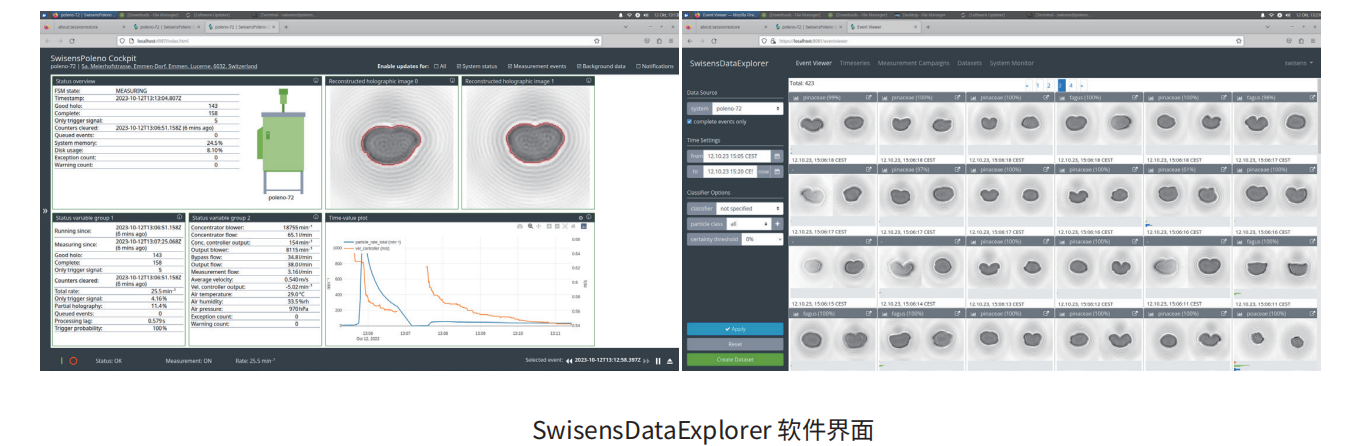Image resolution: width=1366 pixels, height=446 pixels.
Task: Click the eject icon in Cockpit footer
Action: [670, 361]
